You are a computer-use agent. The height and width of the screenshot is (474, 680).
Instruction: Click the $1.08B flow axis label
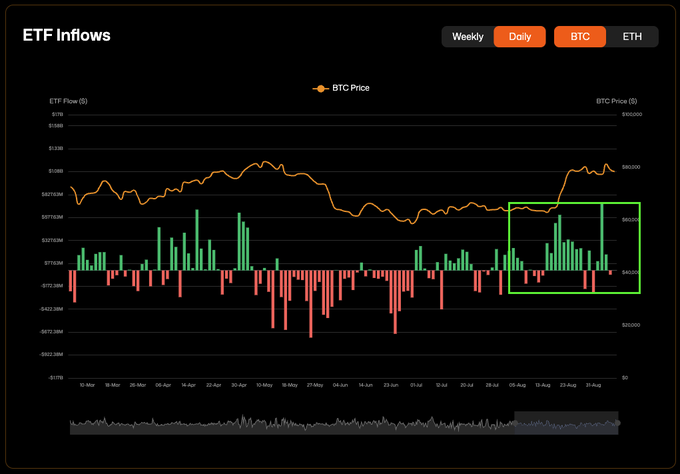click(56, 171)
